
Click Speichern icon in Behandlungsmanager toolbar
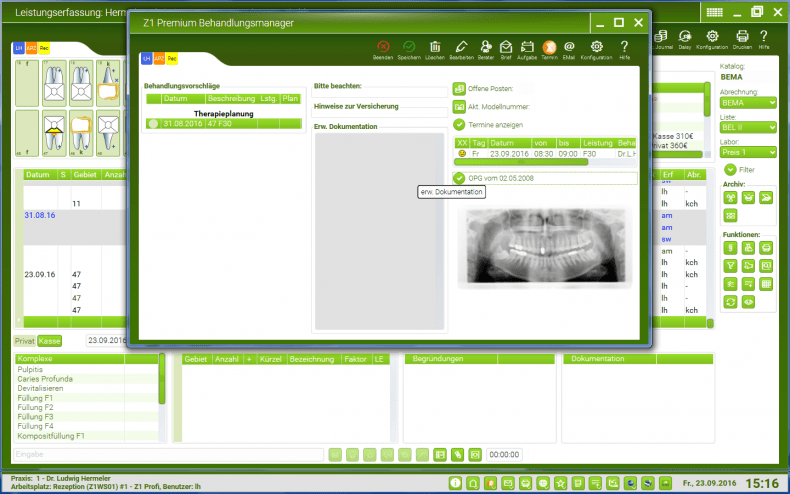tap(409, 47)
